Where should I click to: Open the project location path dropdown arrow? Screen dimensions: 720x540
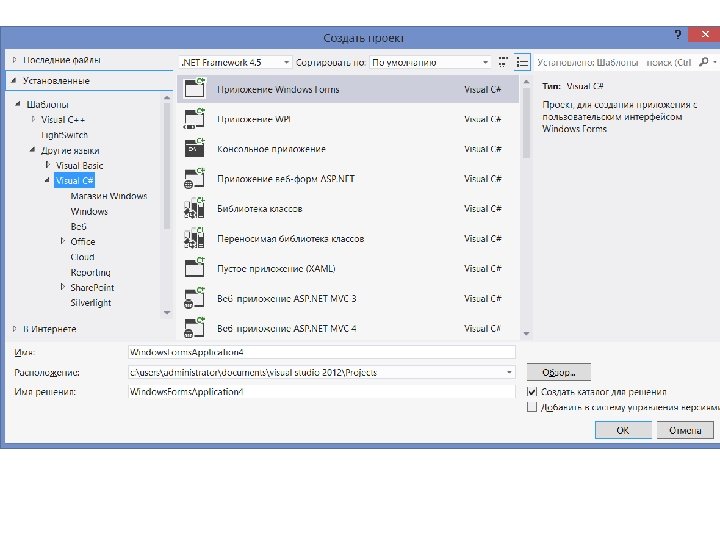click(x=509, y=372)
